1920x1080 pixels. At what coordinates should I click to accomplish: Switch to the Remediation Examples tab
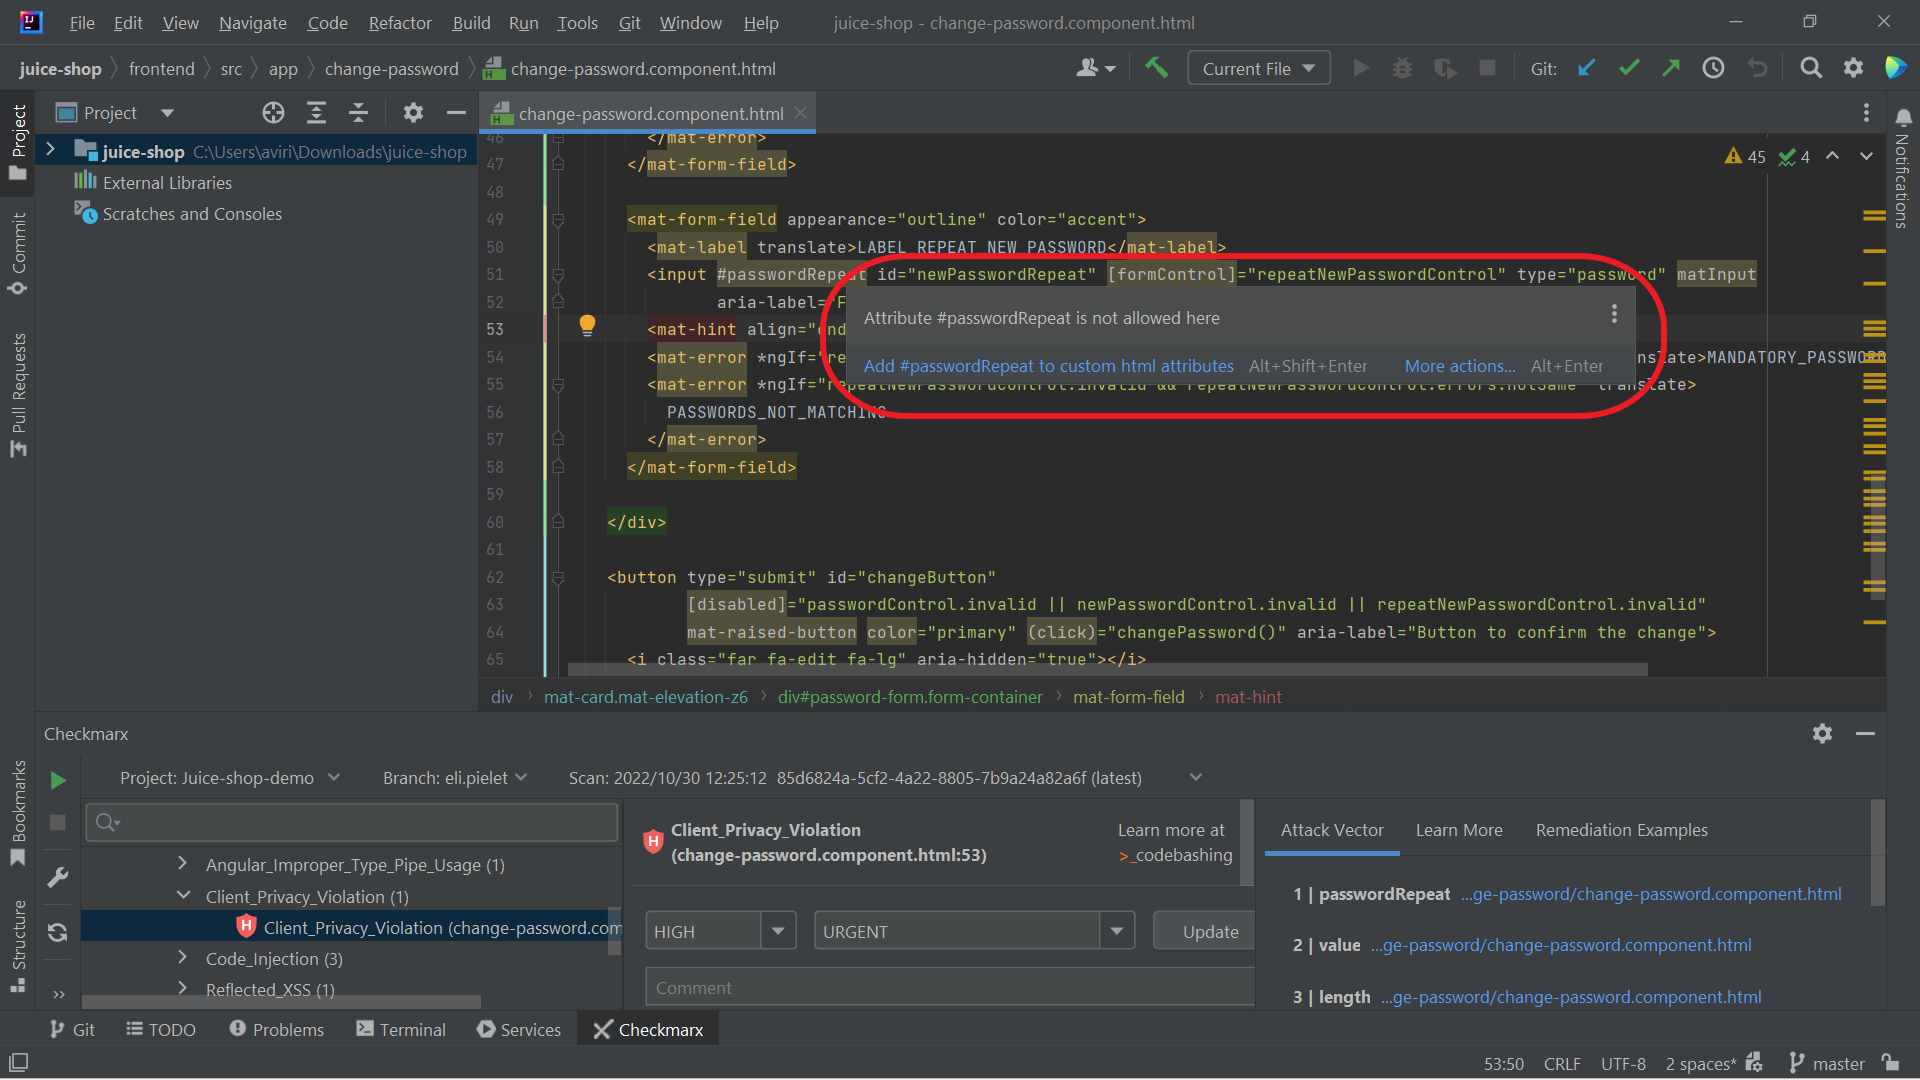(x=1621, y=830)
